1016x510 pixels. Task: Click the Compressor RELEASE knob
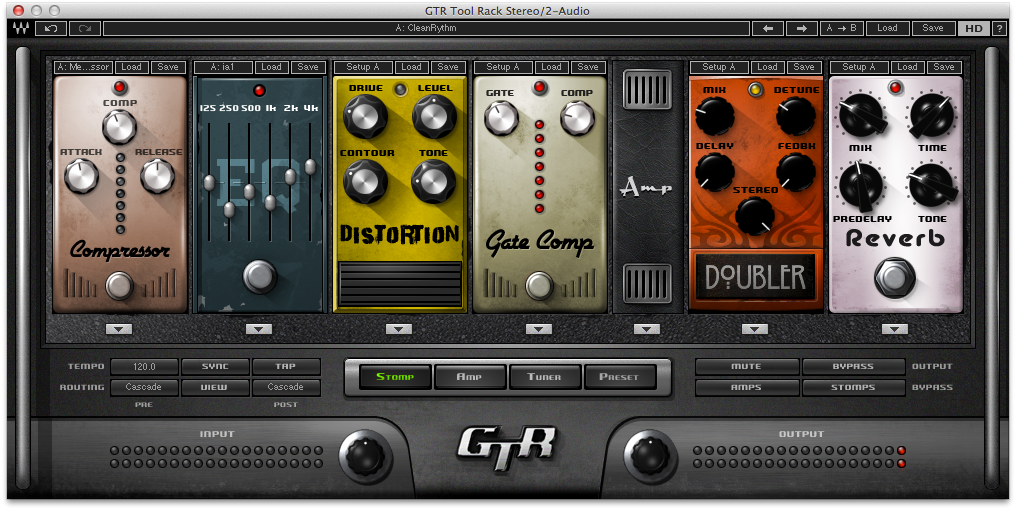tap(157, 176)
